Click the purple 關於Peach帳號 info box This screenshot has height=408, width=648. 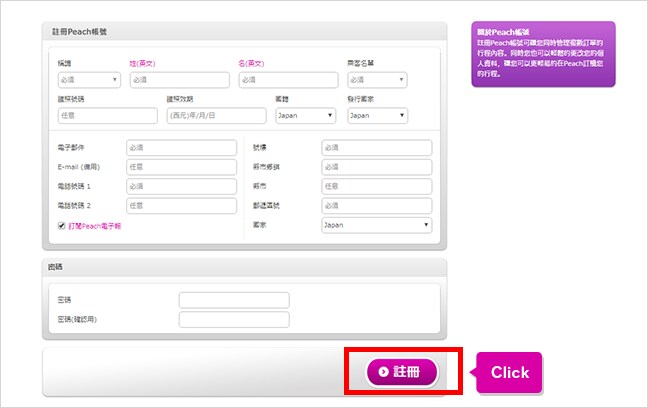pos(543,54)
